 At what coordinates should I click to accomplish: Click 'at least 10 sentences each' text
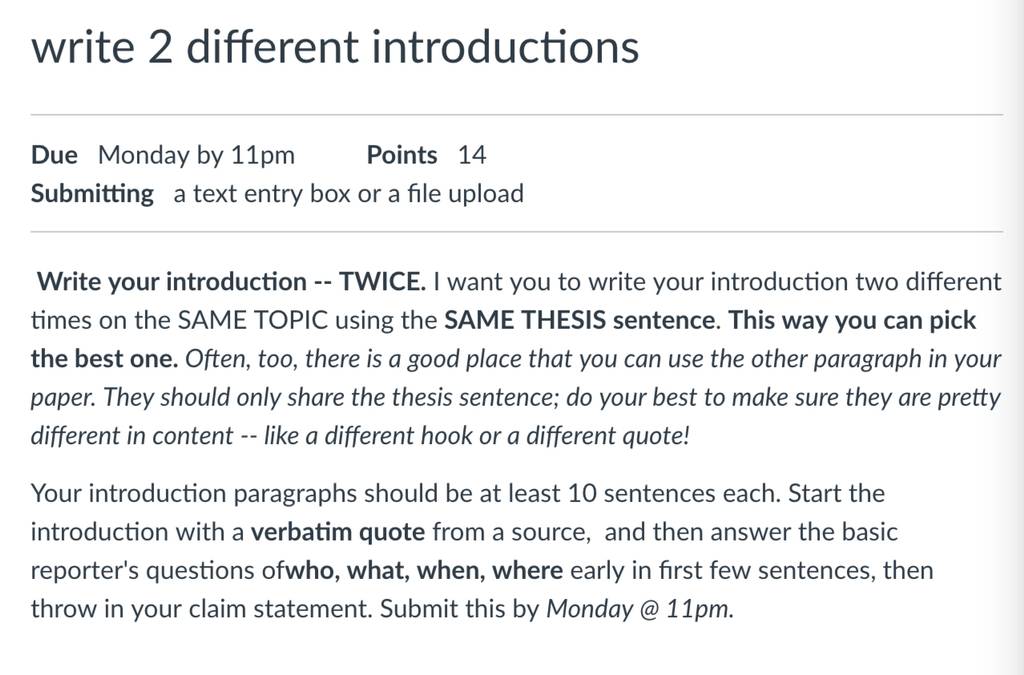click(630, 494)
